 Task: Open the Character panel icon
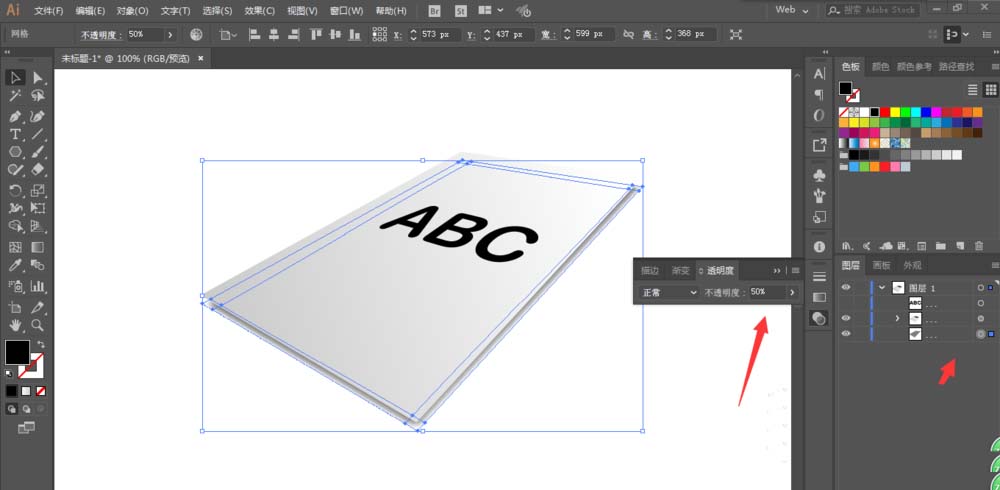pyautogui.click(x=820, y=74)
